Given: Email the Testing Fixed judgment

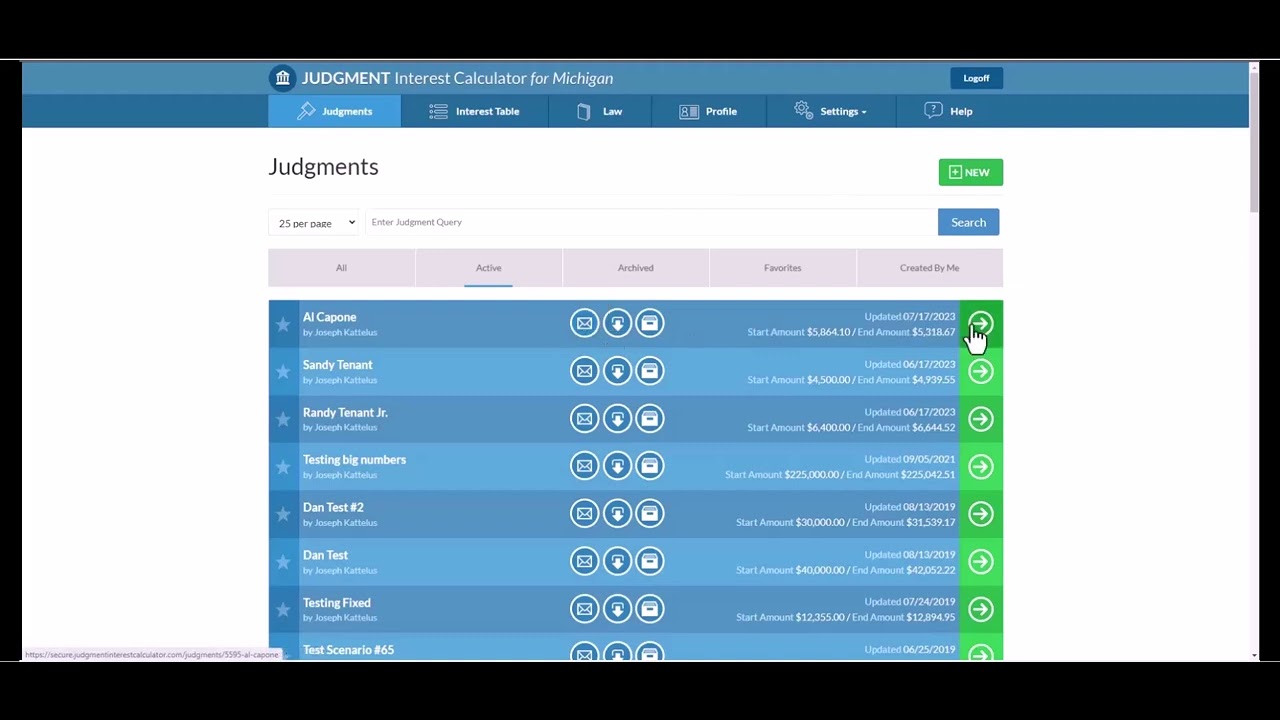Looking at the screenshot, I should 585,608.
